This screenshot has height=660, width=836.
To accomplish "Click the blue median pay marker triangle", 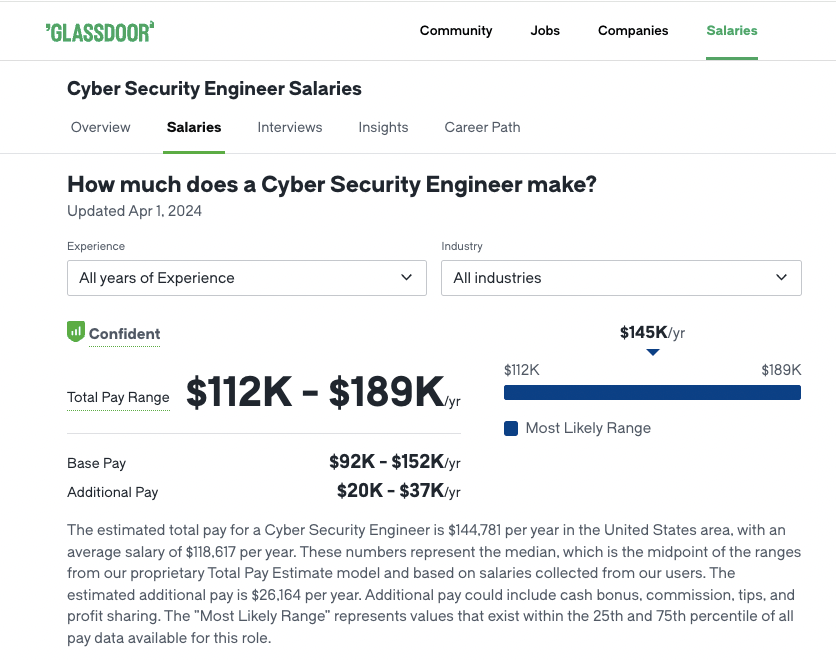I will coord(653,352).
